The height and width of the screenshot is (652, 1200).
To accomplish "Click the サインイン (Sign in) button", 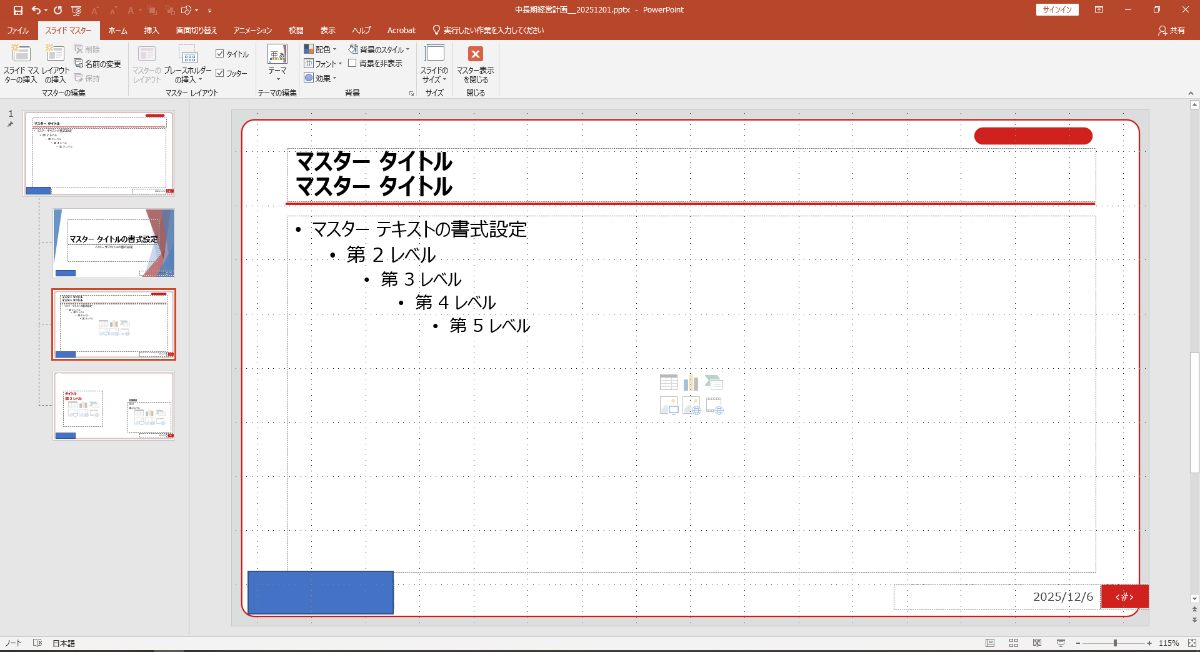I will 1056,9.
